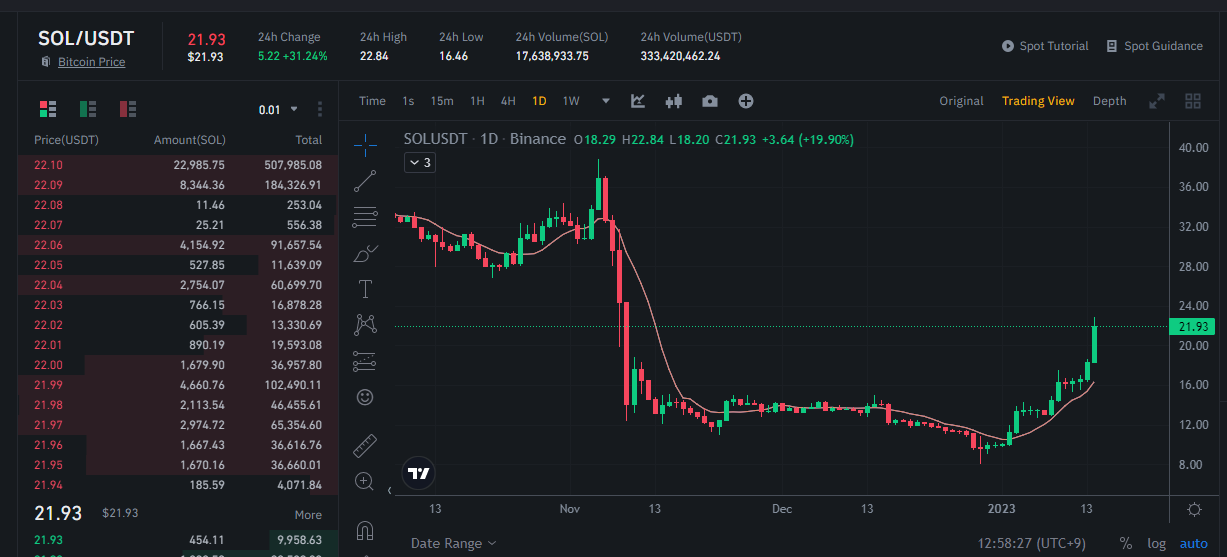Screen dimensions: 1227x557
Task: Switch to the Depth chart
Action: click(x=1109, y=101)
